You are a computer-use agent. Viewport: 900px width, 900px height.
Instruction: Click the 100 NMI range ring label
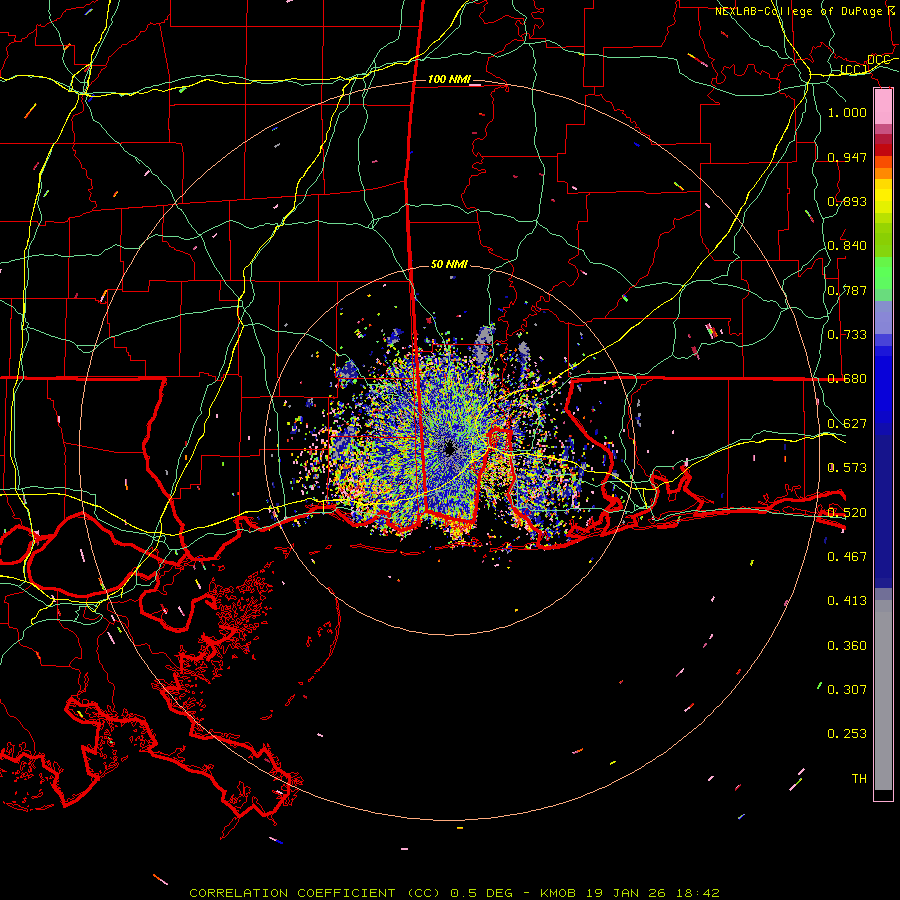(x=449, y=79)
